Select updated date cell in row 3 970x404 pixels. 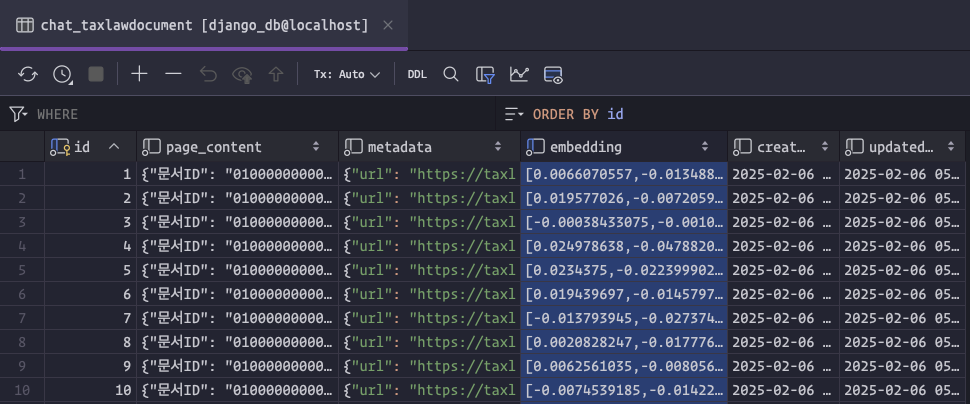[x=902, y=222]
